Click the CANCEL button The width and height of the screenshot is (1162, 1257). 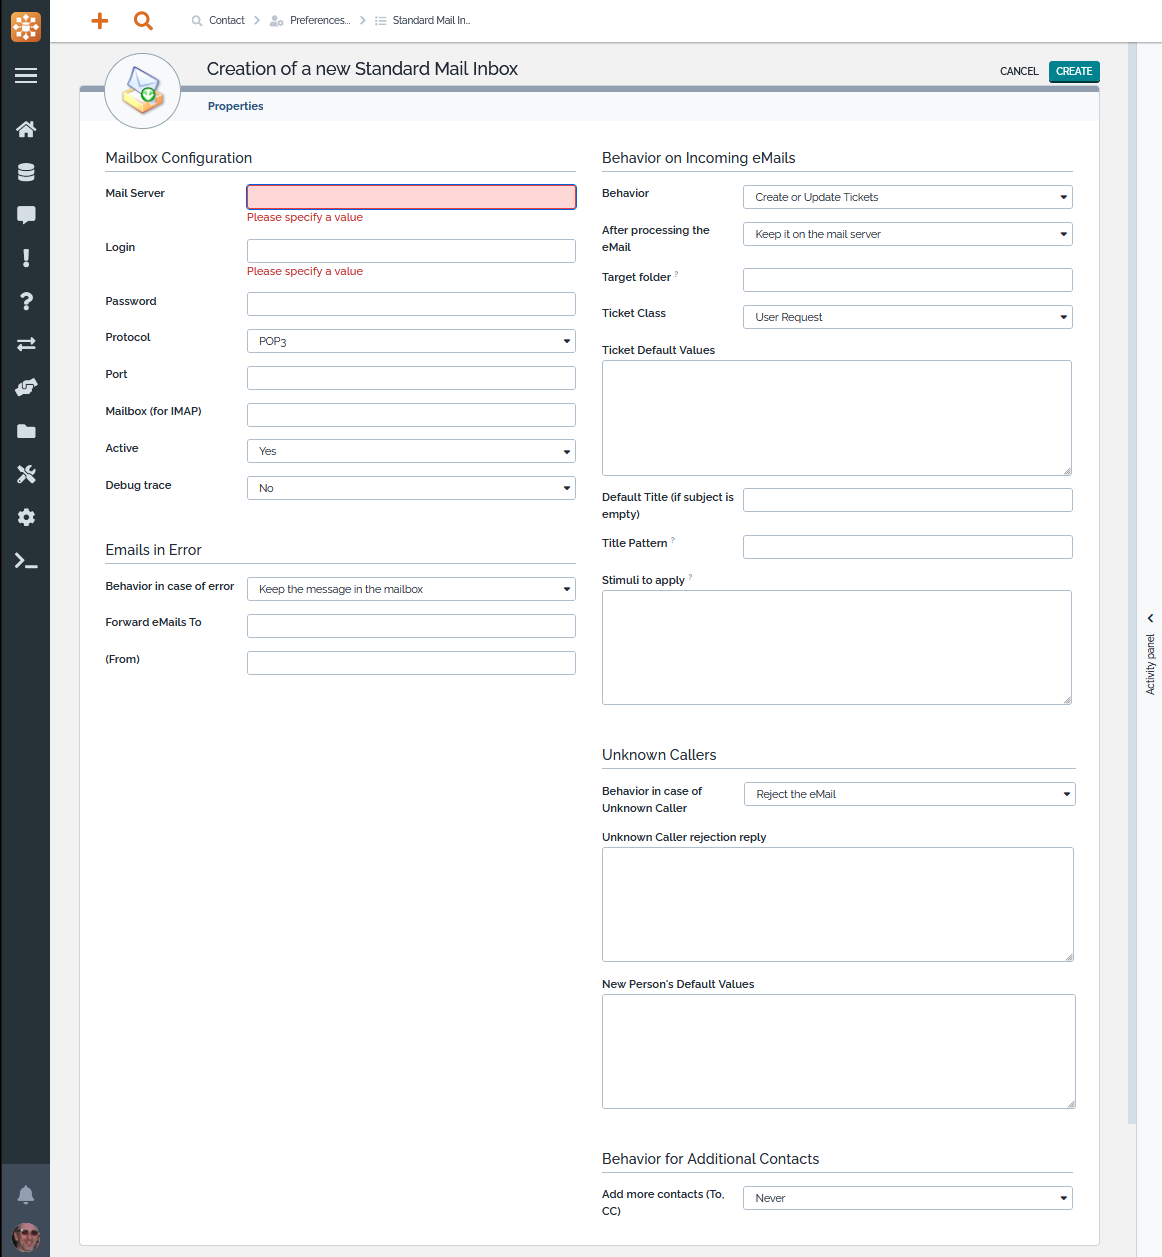(1019, 71)
